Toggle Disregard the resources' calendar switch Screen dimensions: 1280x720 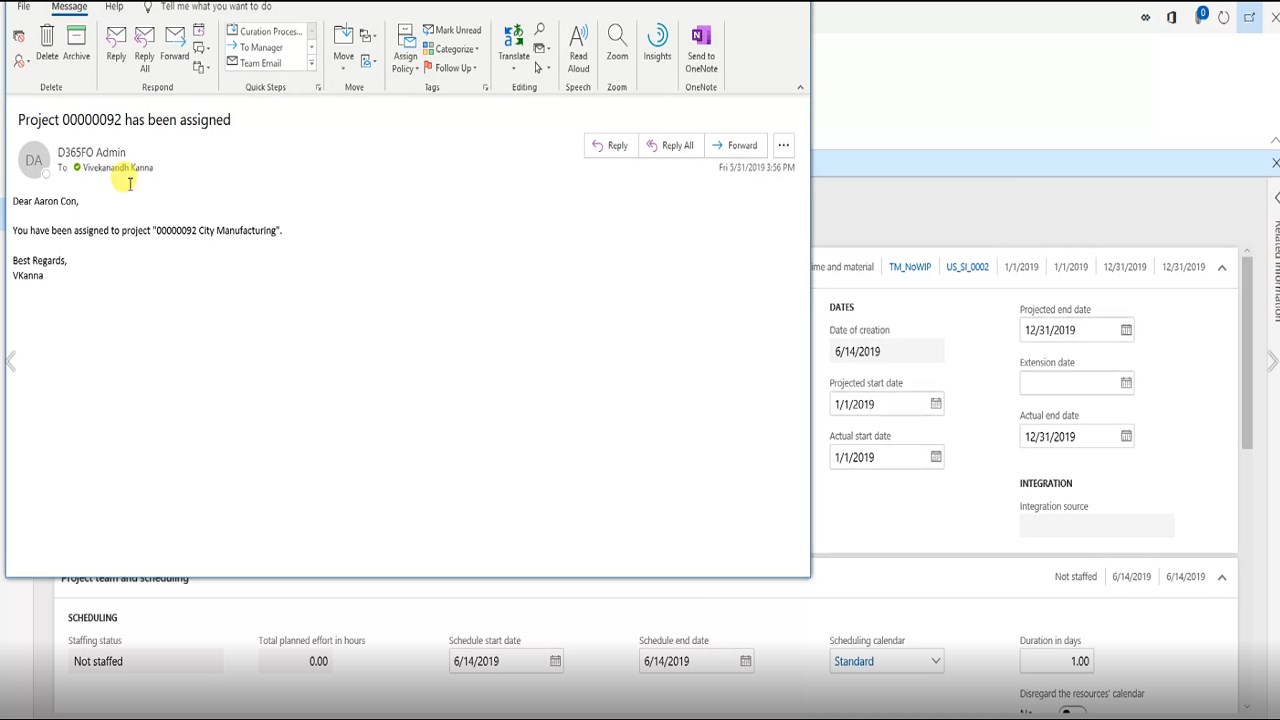(1071, 712)
